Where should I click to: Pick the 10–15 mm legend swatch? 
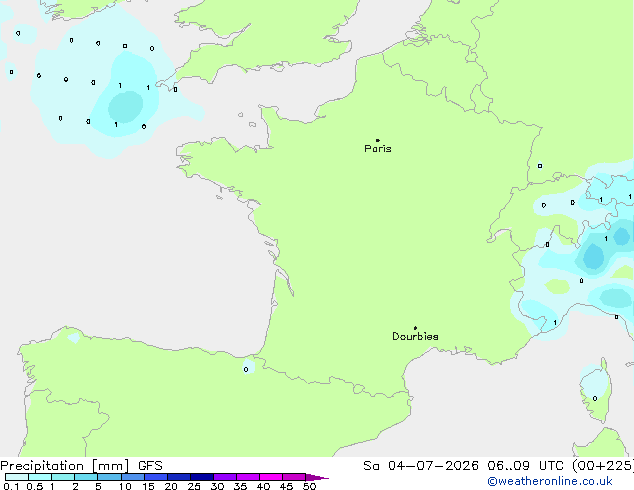coord(133,477)
